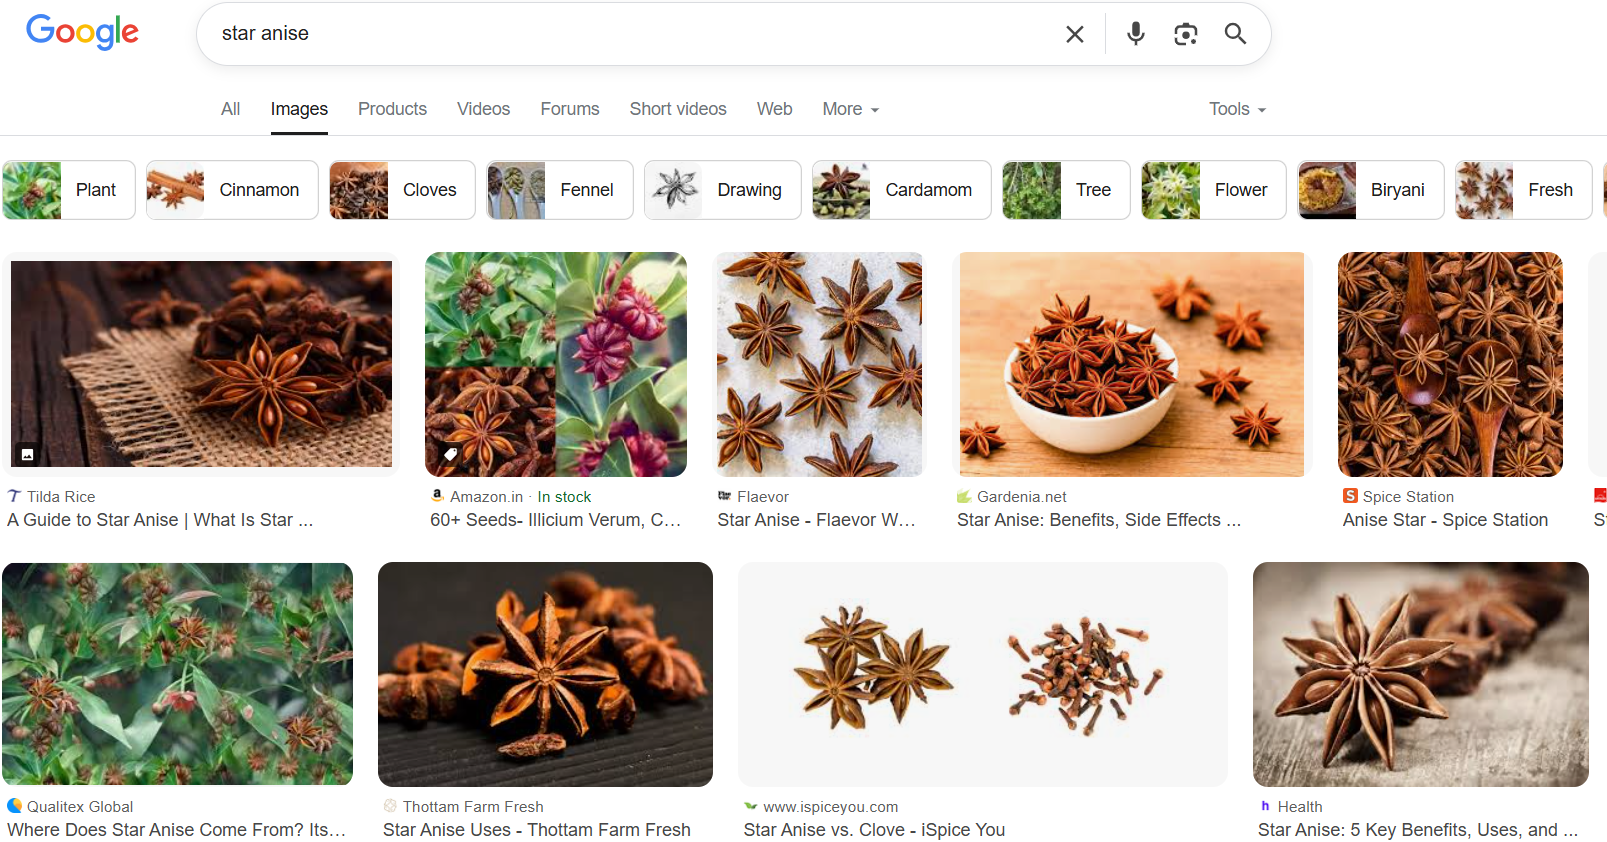Viewport: 1607px width, 842px height.
Task: Click the Health site favicon
Action: tap(1265, 806)
